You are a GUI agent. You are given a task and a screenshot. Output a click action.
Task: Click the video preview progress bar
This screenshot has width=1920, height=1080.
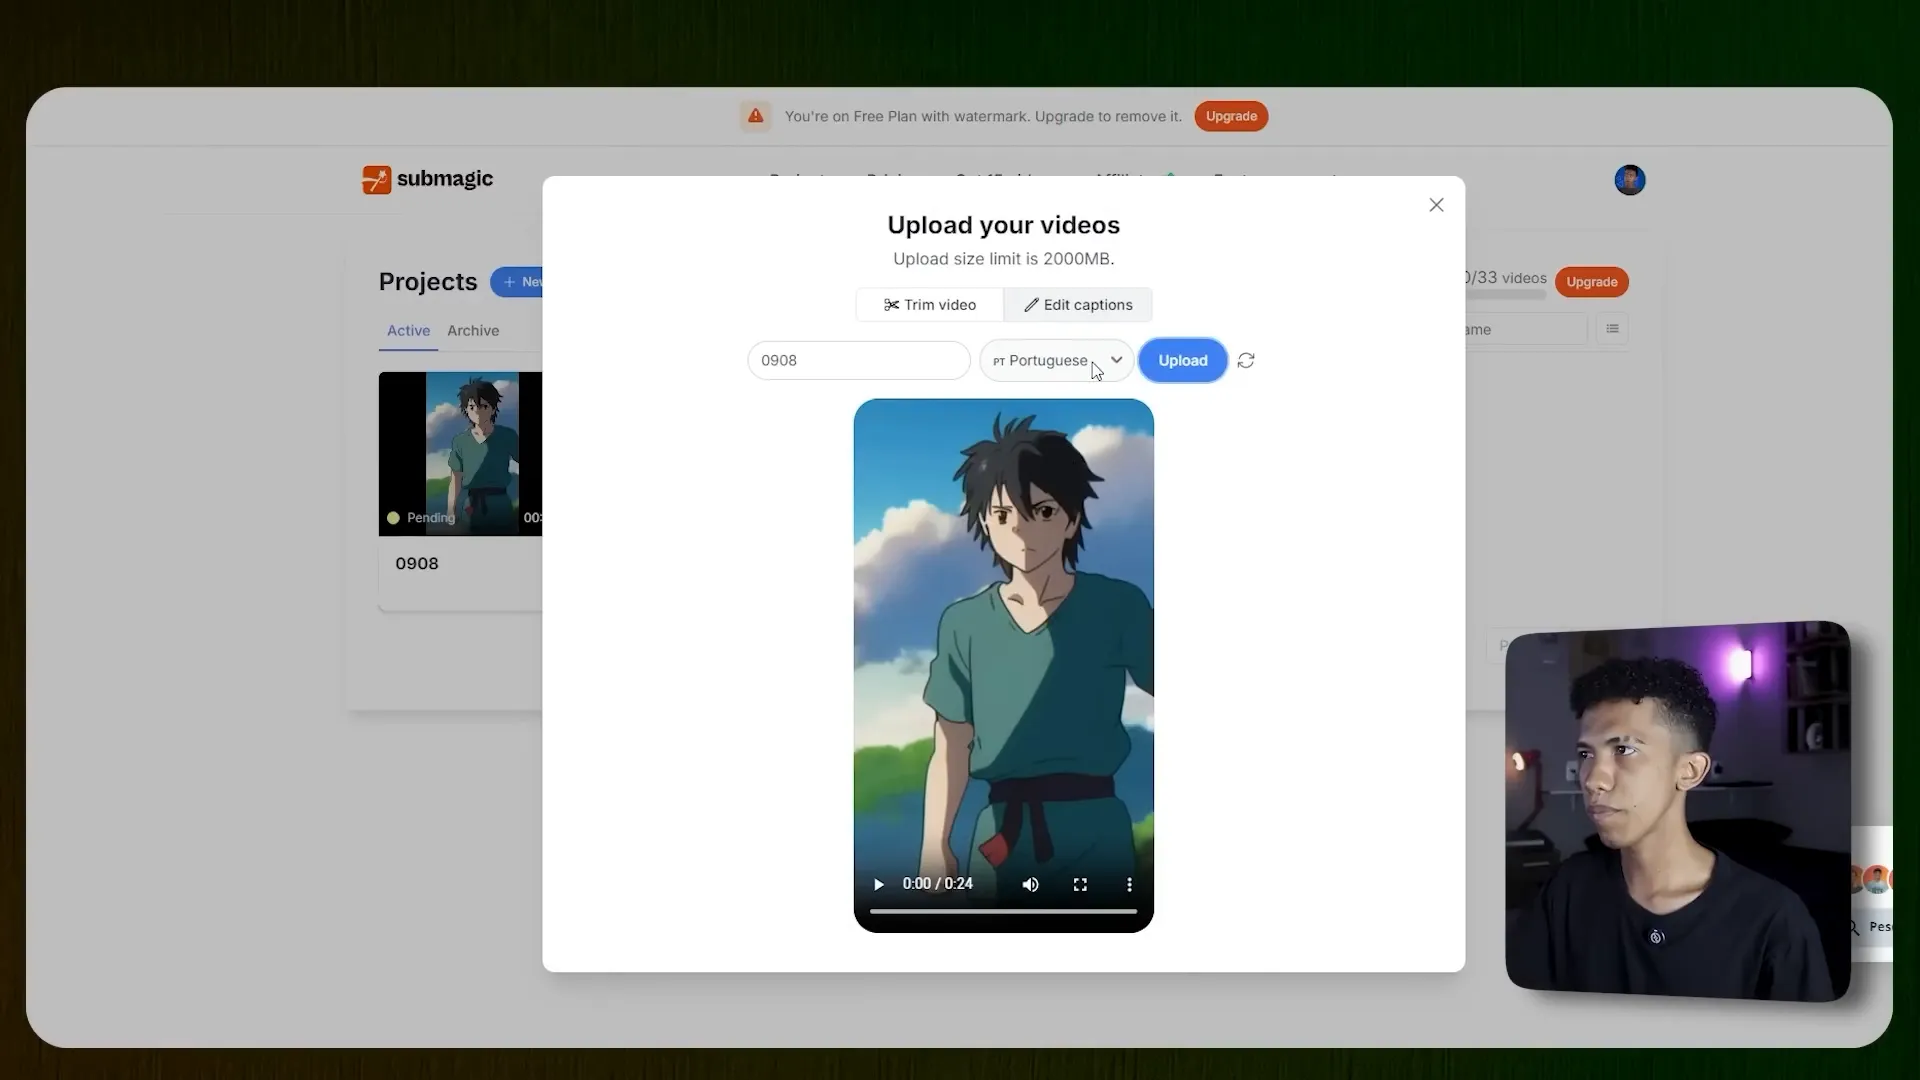point(1003,912)
